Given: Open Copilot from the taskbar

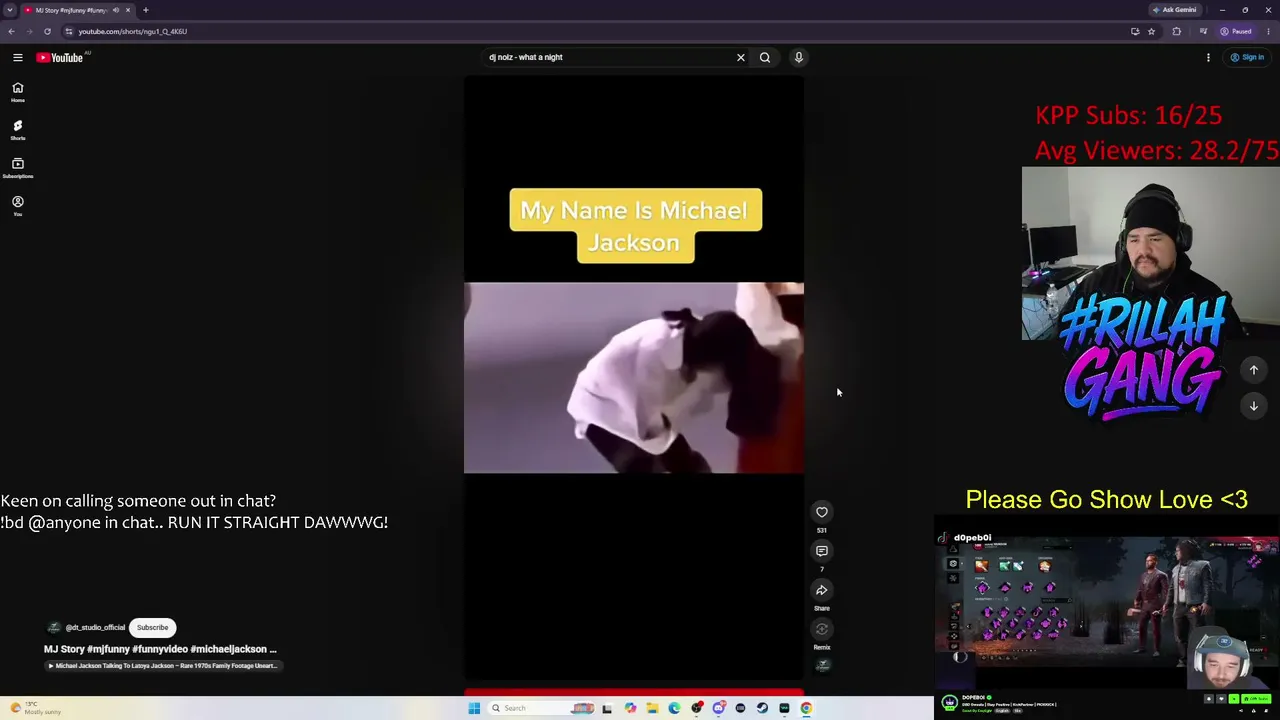Looking at the screenshot, I should click(x=630, y=708).
